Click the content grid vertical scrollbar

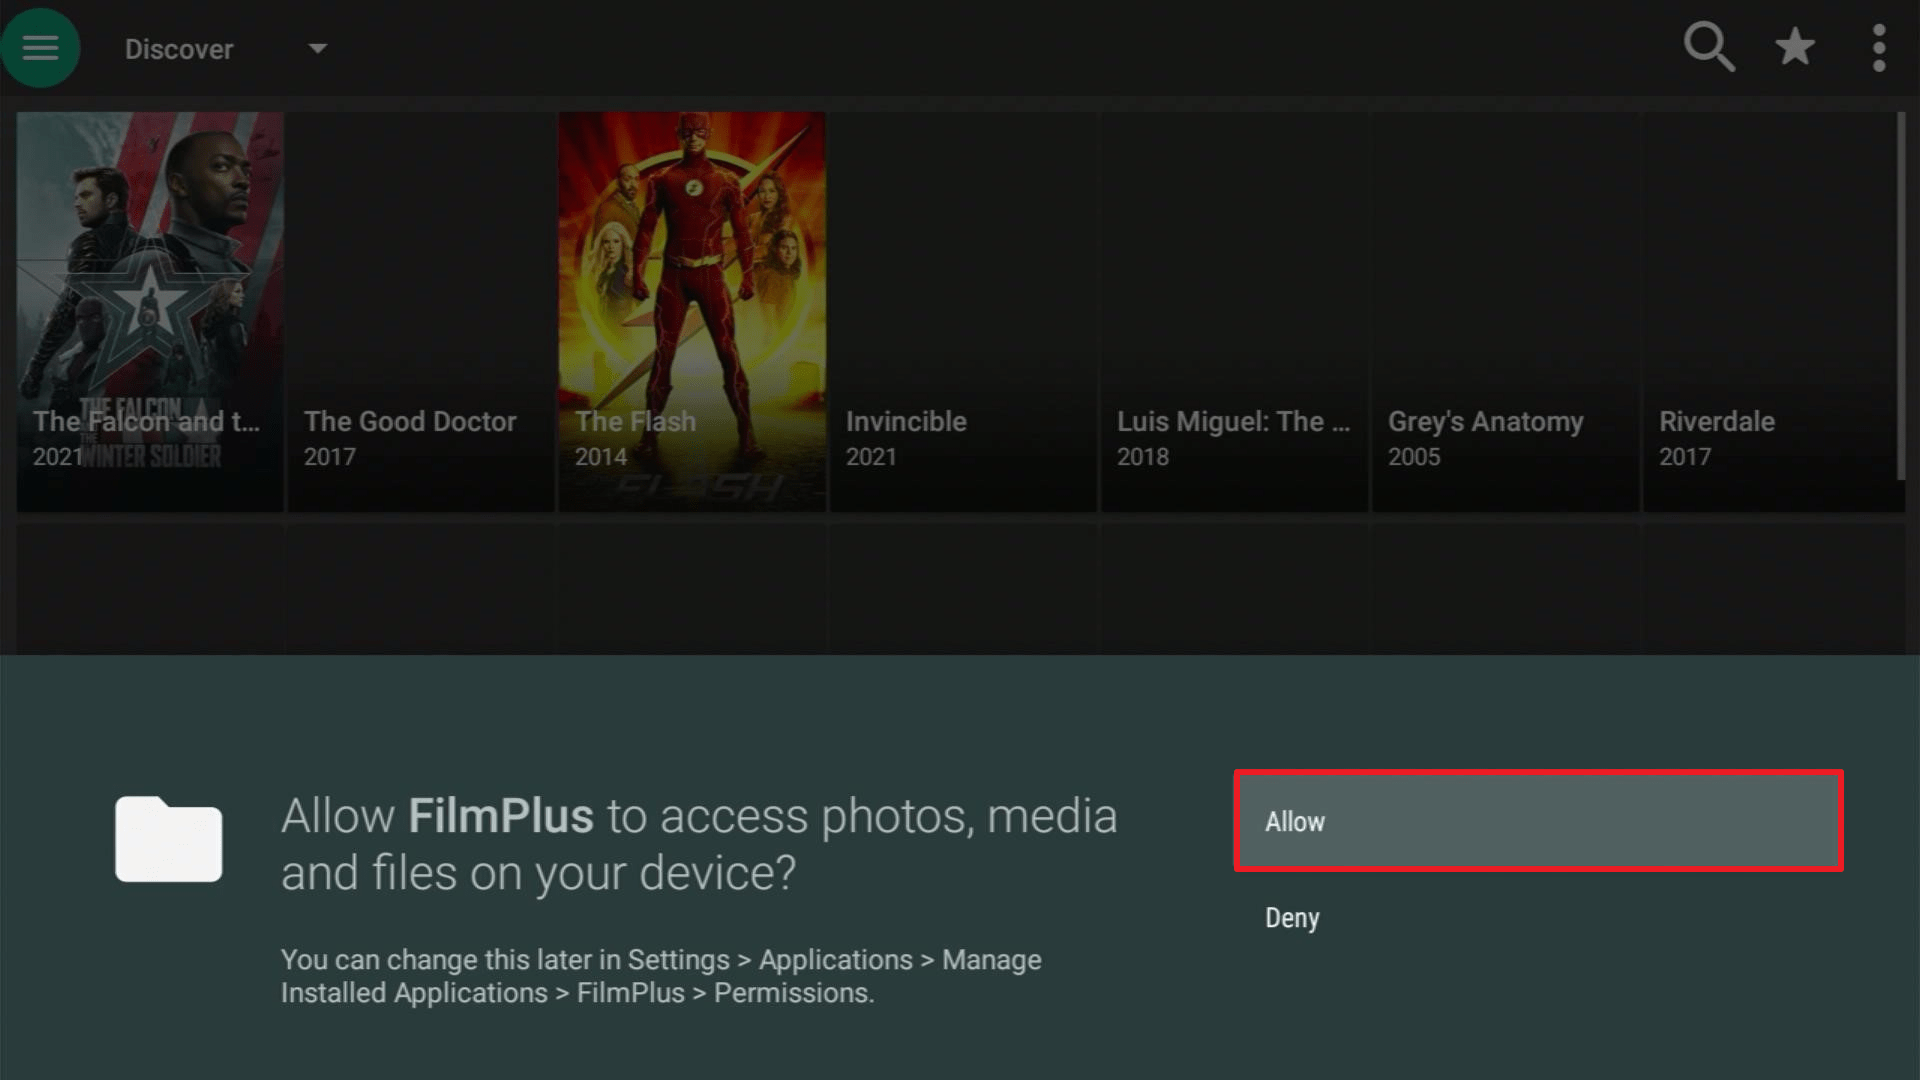click(1901, 296)
